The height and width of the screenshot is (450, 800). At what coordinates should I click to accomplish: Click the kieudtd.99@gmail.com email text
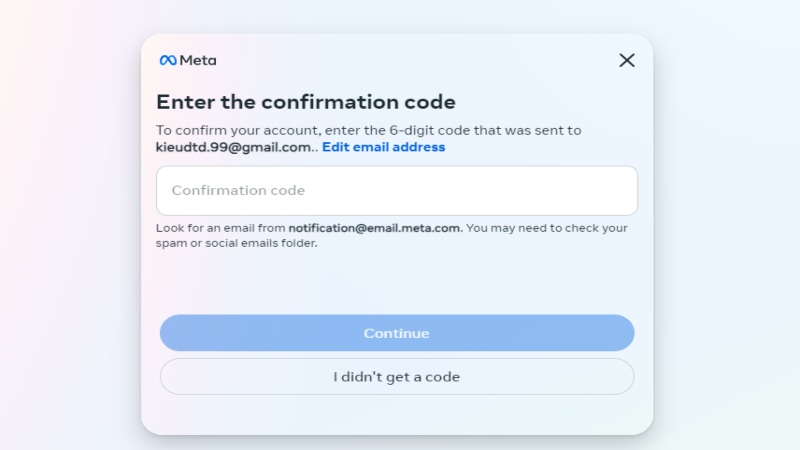click(233, 147)
